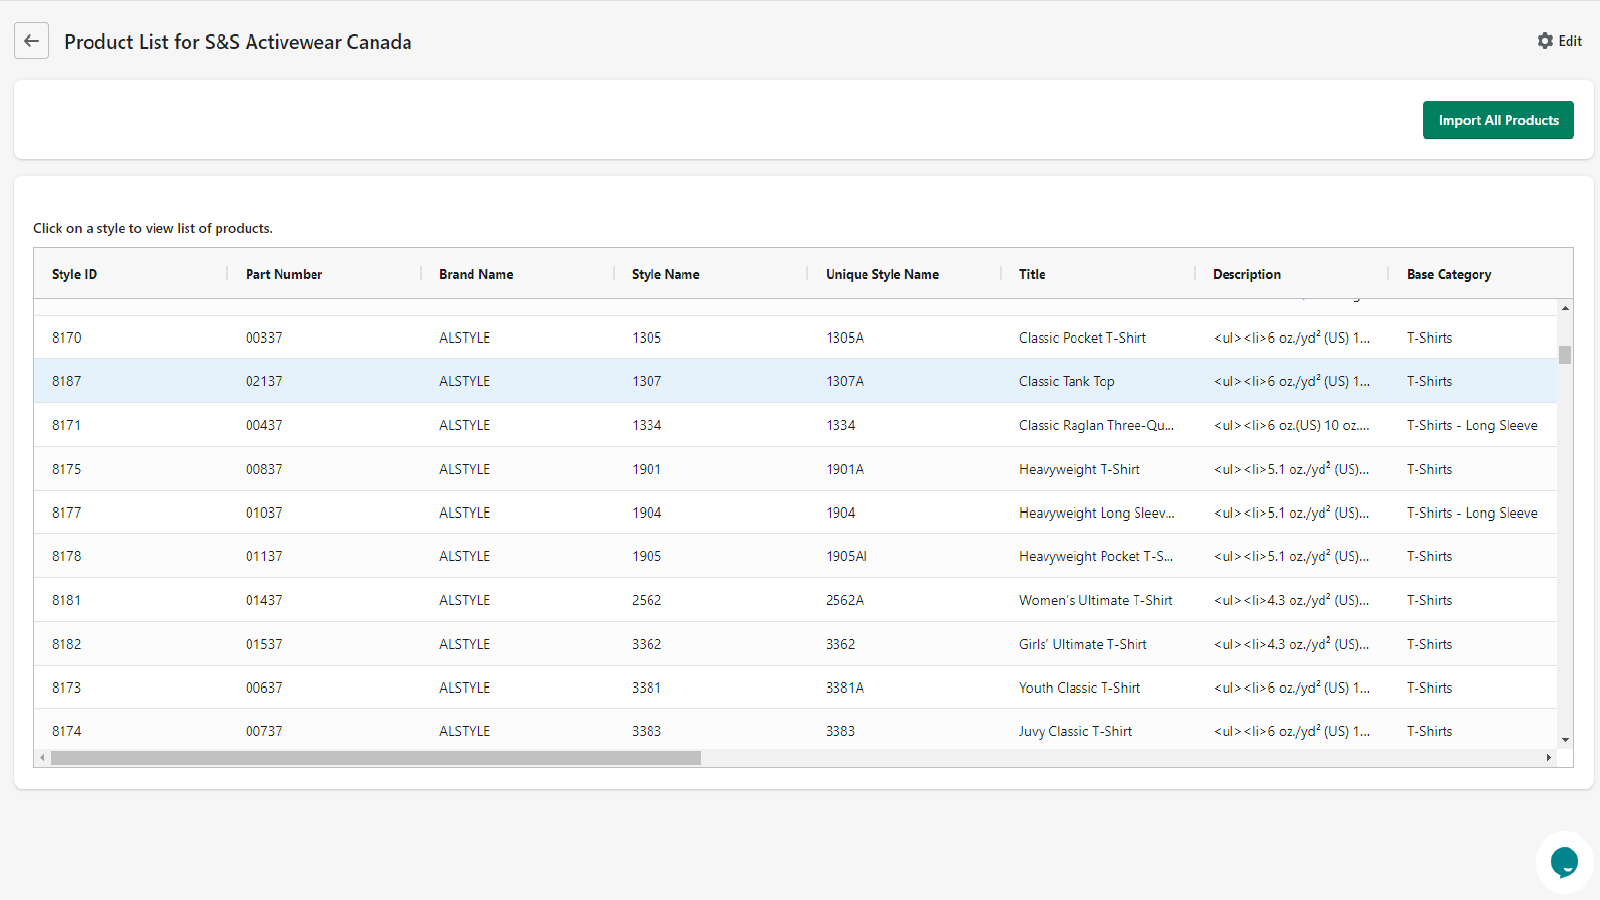1600x900 pixels.
Task: Sort by Style ID column header
Action: coord(75,274)
